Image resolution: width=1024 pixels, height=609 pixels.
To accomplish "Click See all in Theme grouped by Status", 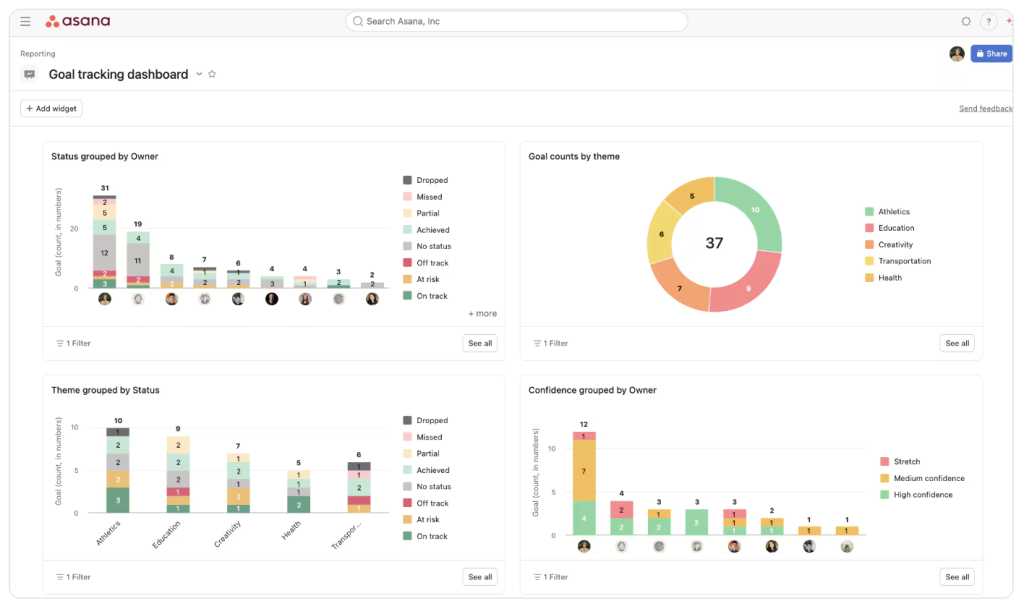I will pos(480,577).
